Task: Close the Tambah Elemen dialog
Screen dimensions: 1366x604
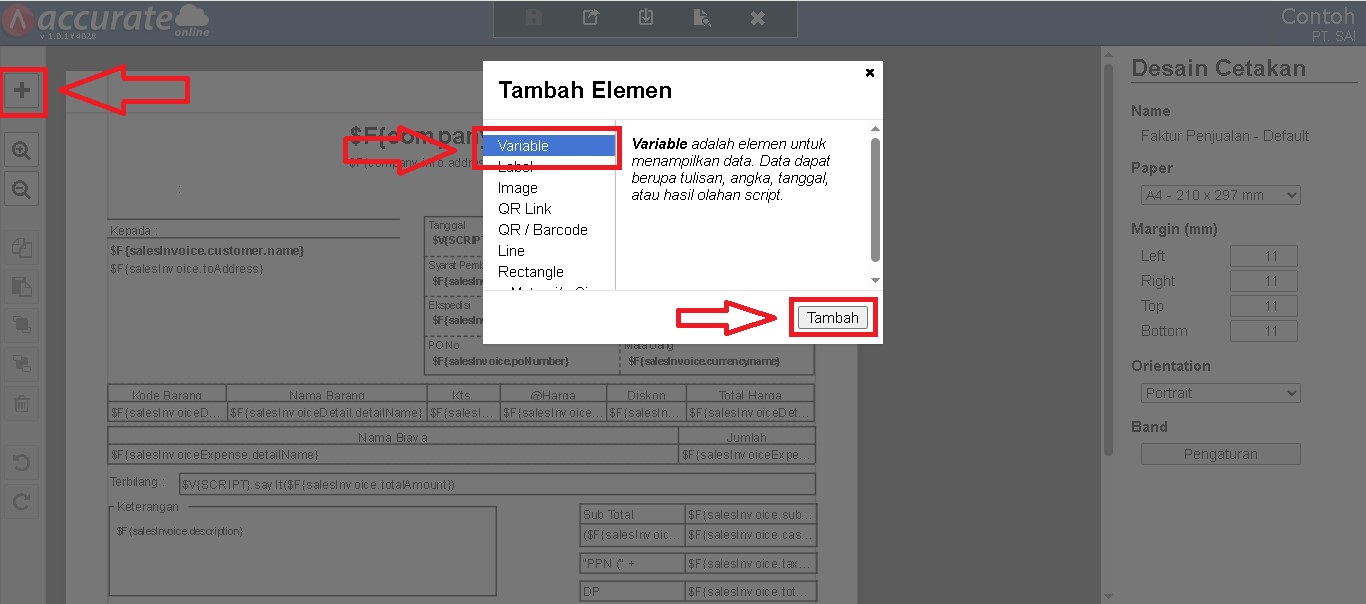Action: pos(869,73)
